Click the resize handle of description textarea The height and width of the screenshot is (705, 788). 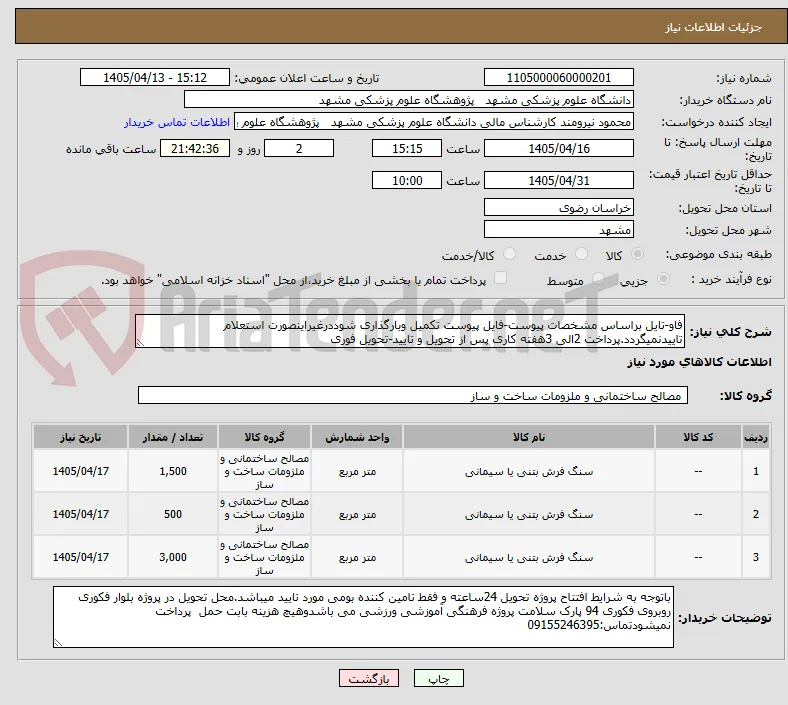click(140, 343)
